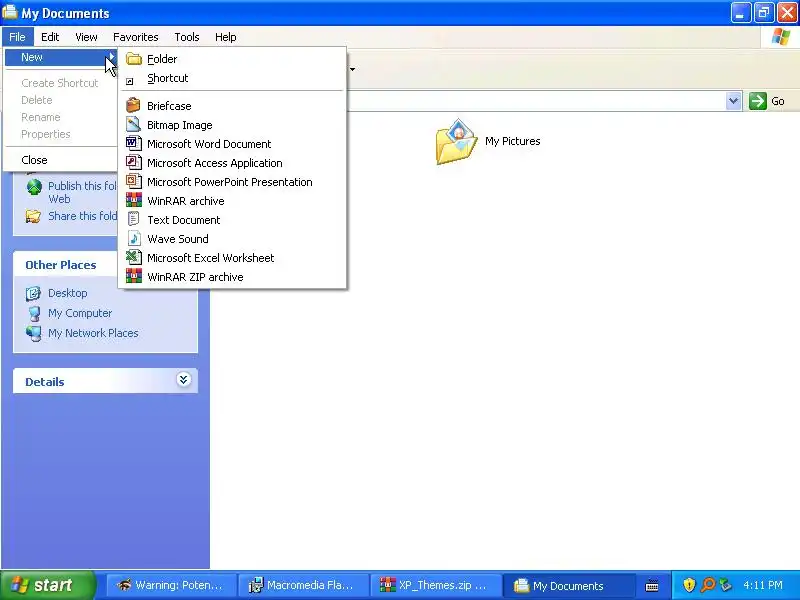Click the keyboard icon on the taskbar
This screenshot has height=600, width=800.
[x=652, y=586]
